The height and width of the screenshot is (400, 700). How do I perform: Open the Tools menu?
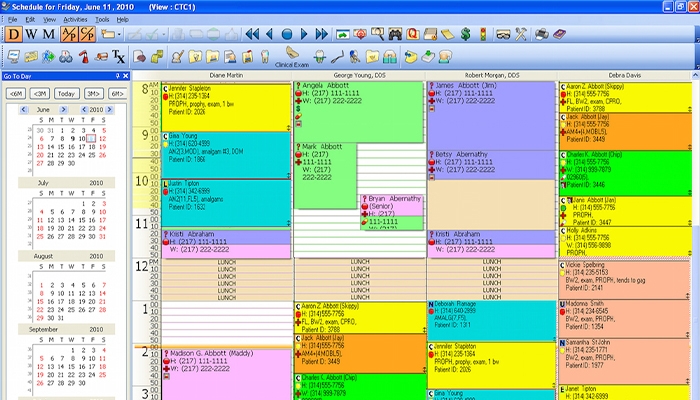pyautogui.click(x=102, y=19)
